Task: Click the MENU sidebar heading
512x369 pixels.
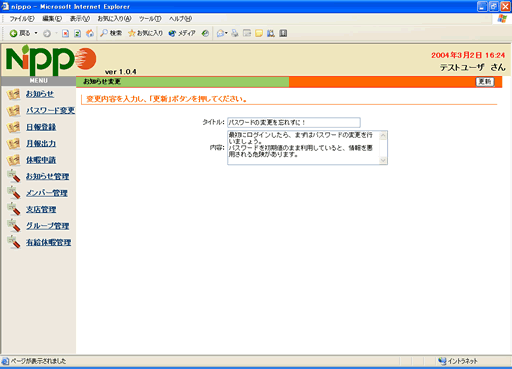Action: [39, 81]
